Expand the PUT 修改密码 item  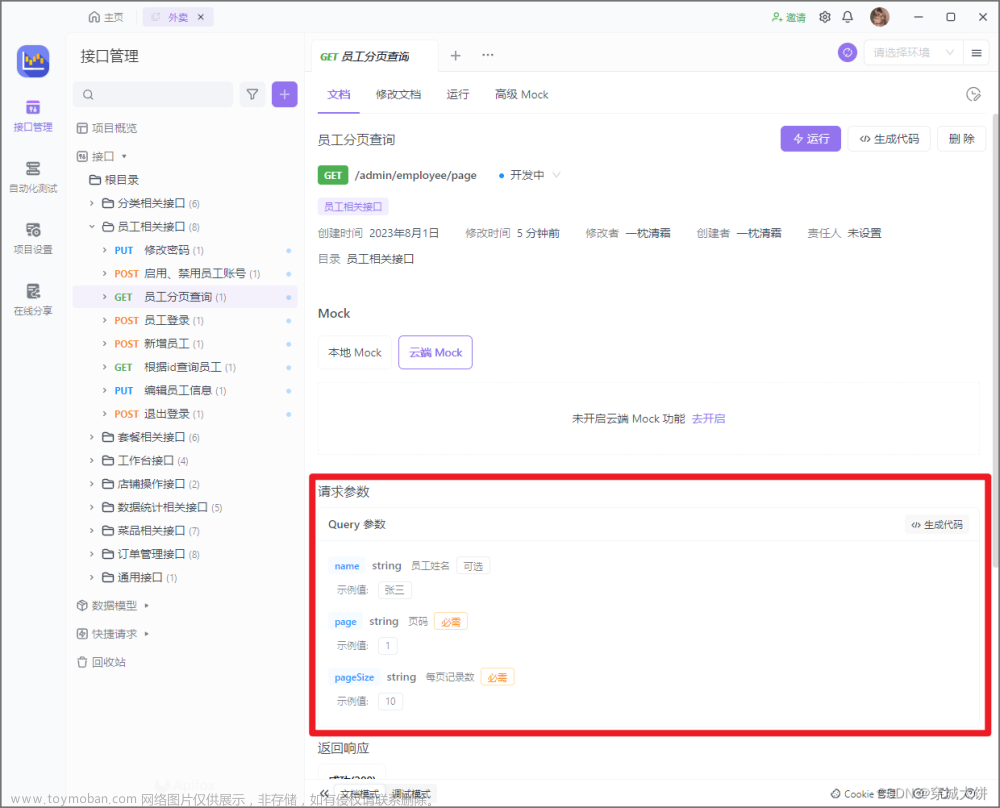pyautogui.click(x=105, y=250)
